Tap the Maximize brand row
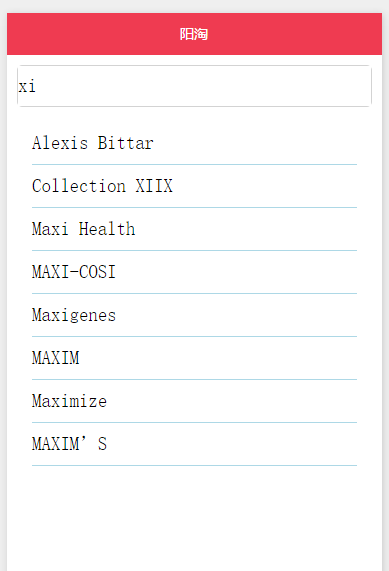The width and height of the screenshot is (389, 571). point(194,401)
